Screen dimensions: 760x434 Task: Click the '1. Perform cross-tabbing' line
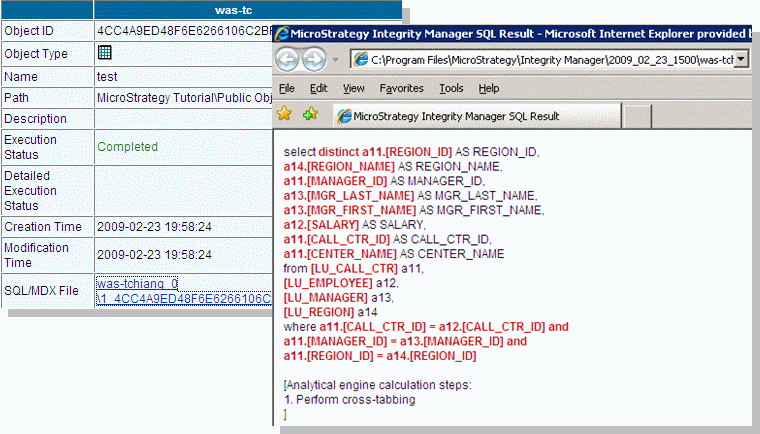coord(350,400)
